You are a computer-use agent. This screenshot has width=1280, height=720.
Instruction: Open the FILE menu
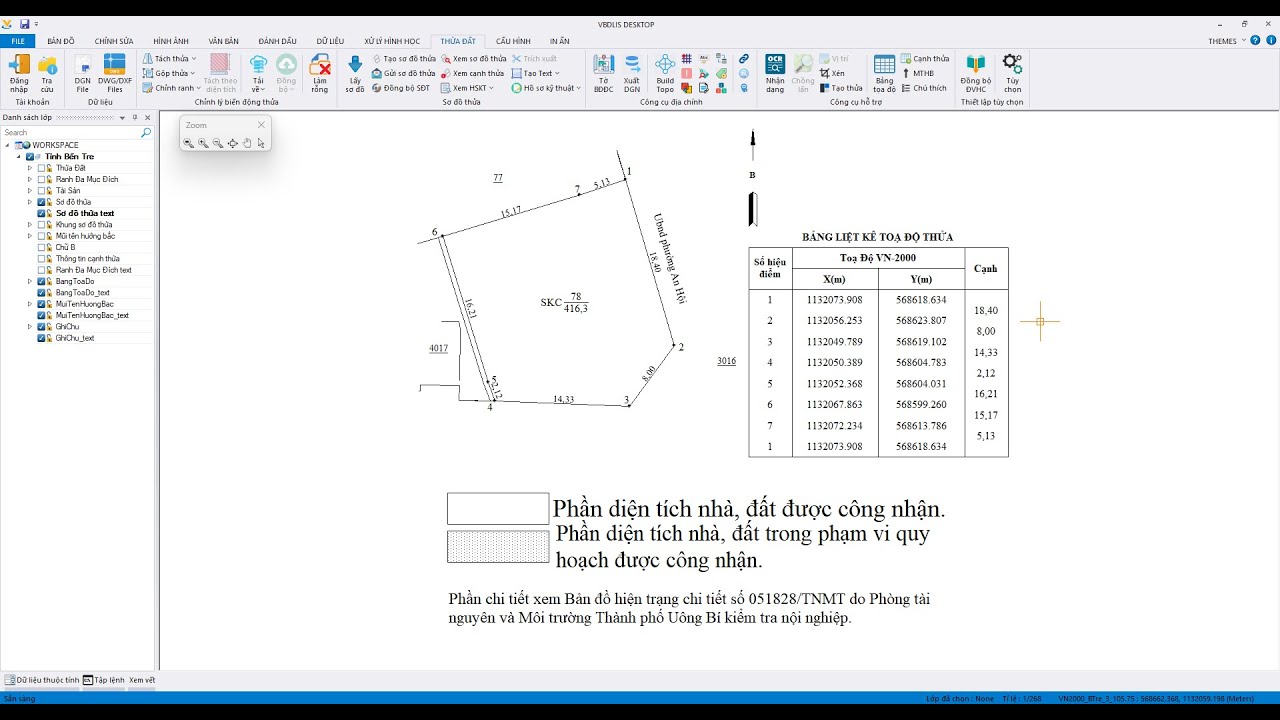point(17,41)
